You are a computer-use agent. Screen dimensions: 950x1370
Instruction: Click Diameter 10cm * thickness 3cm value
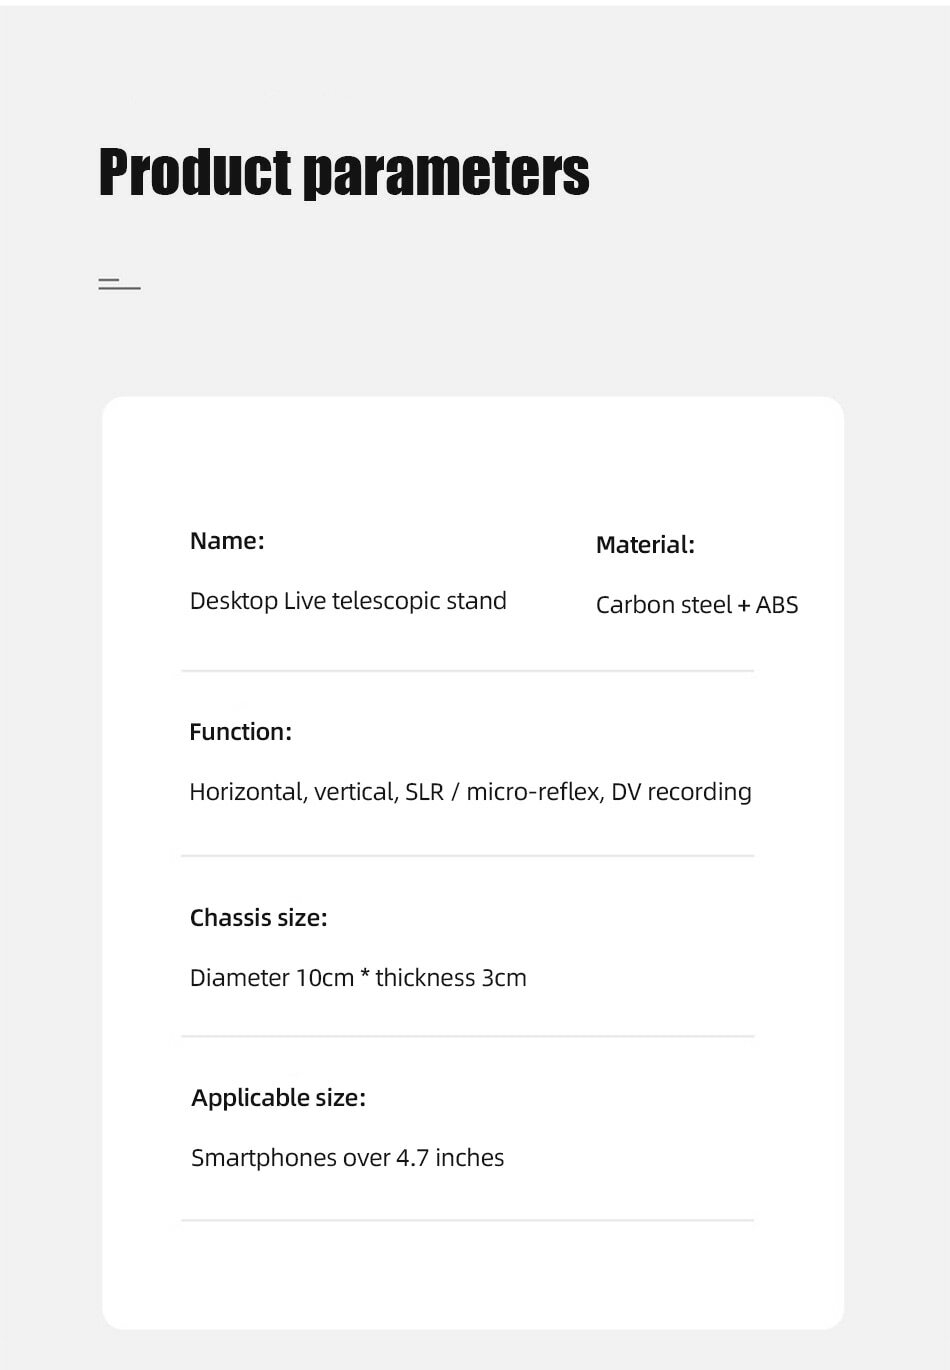[x=358, y=978]
